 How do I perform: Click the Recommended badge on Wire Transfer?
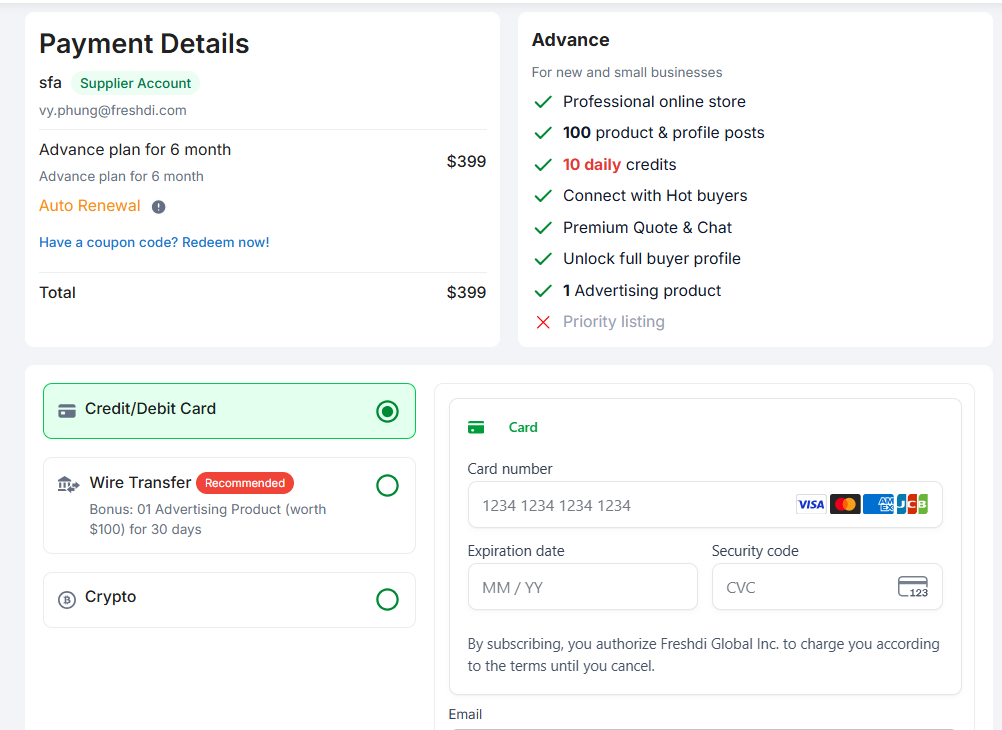[245, 483]
